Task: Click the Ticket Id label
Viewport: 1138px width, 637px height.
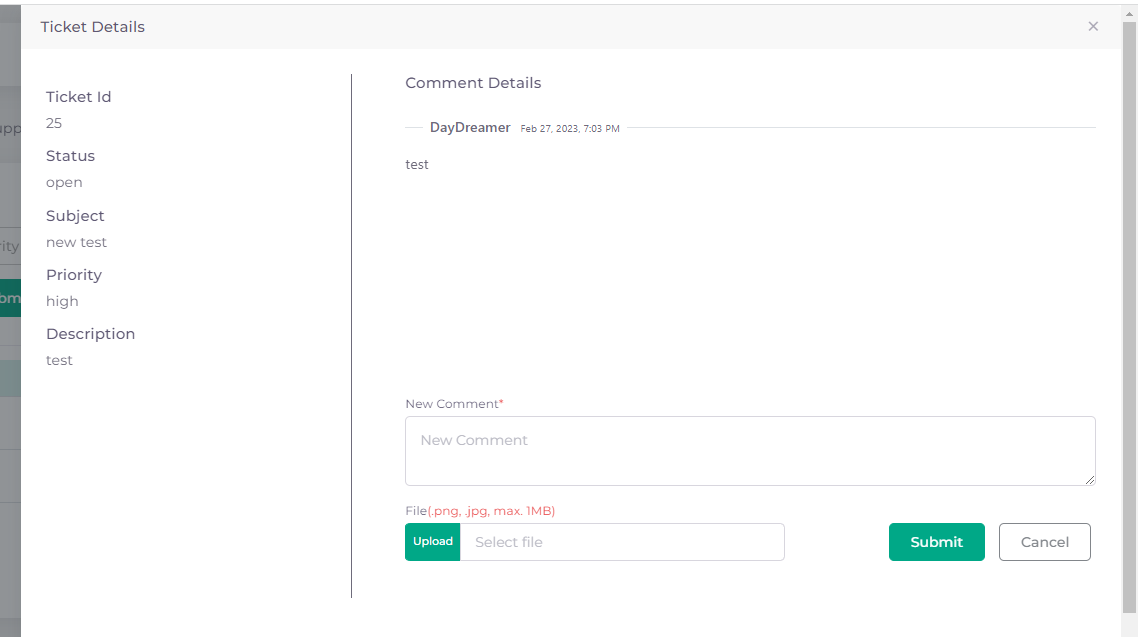Action: (x=78, y=97)
